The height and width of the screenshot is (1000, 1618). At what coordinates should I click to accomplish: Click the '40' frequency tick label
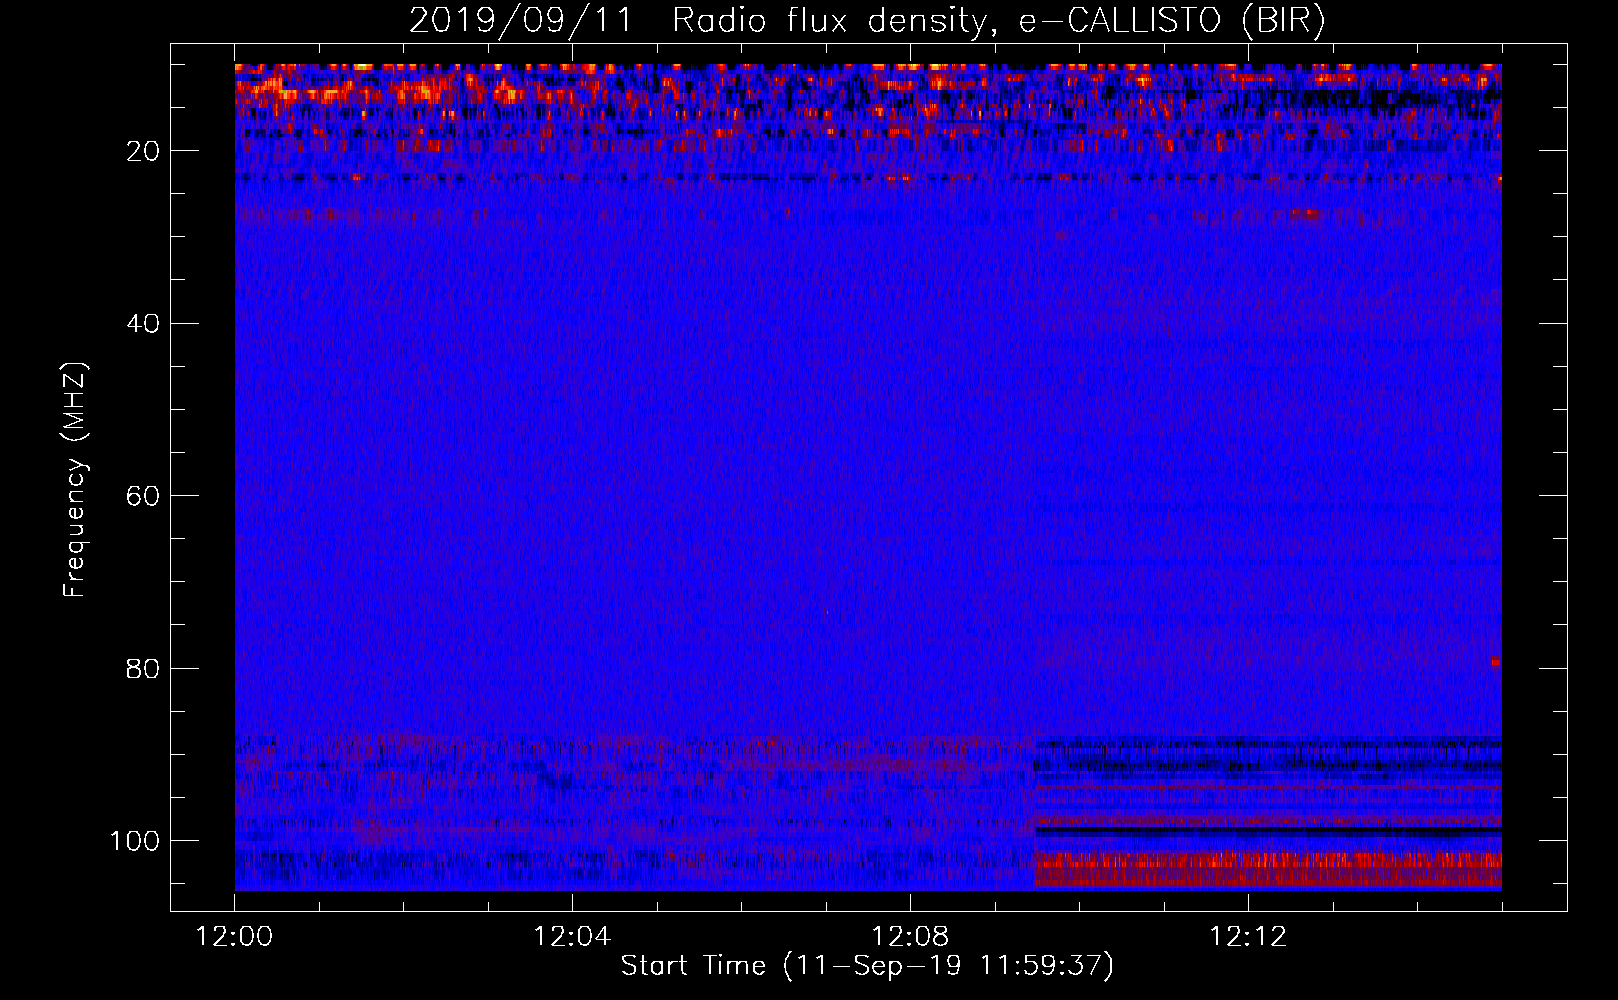coord(143,324)
